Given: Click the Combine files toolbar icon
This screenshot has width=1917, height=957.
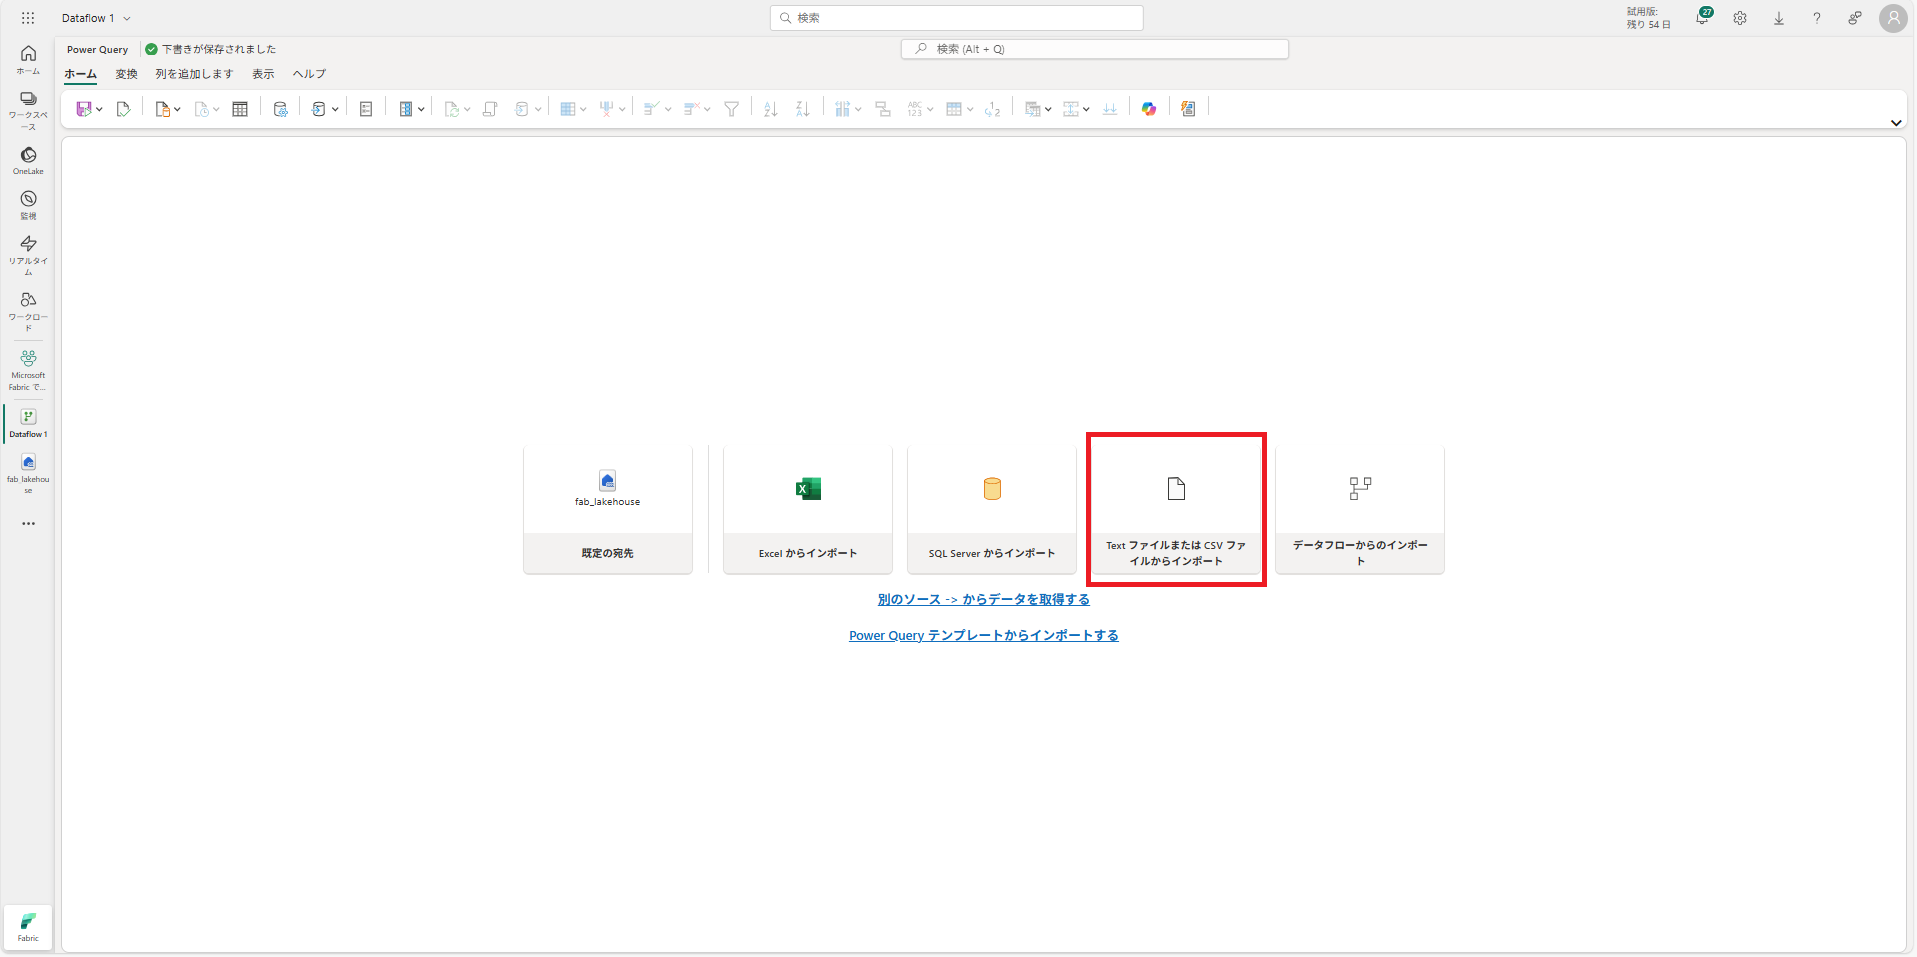Looking at the screenshot, I should (1110, 109).
